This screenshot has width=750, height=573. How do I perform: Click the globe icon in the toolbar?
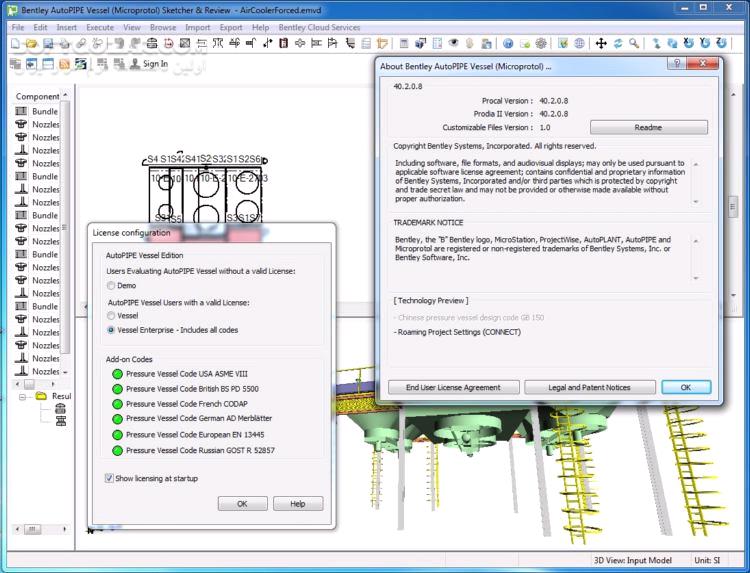pyautogui.click(x=579, y=44)
